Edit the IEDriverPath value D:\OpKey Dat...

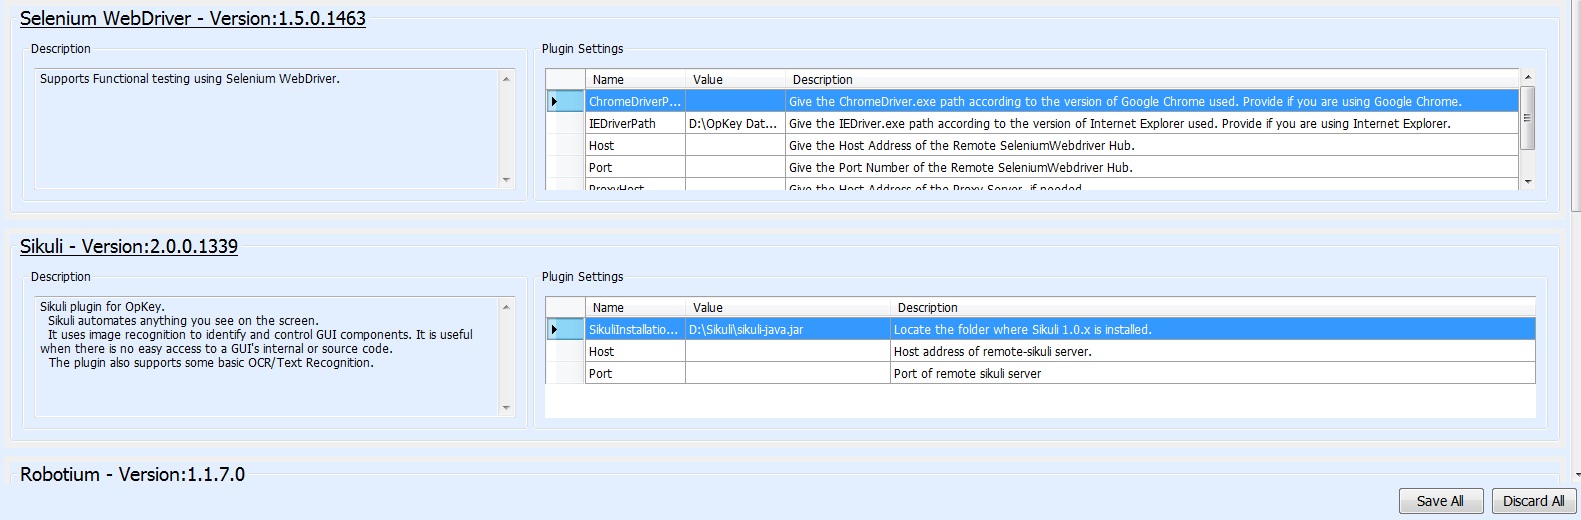pyautogui.click(x=735, y=123)
